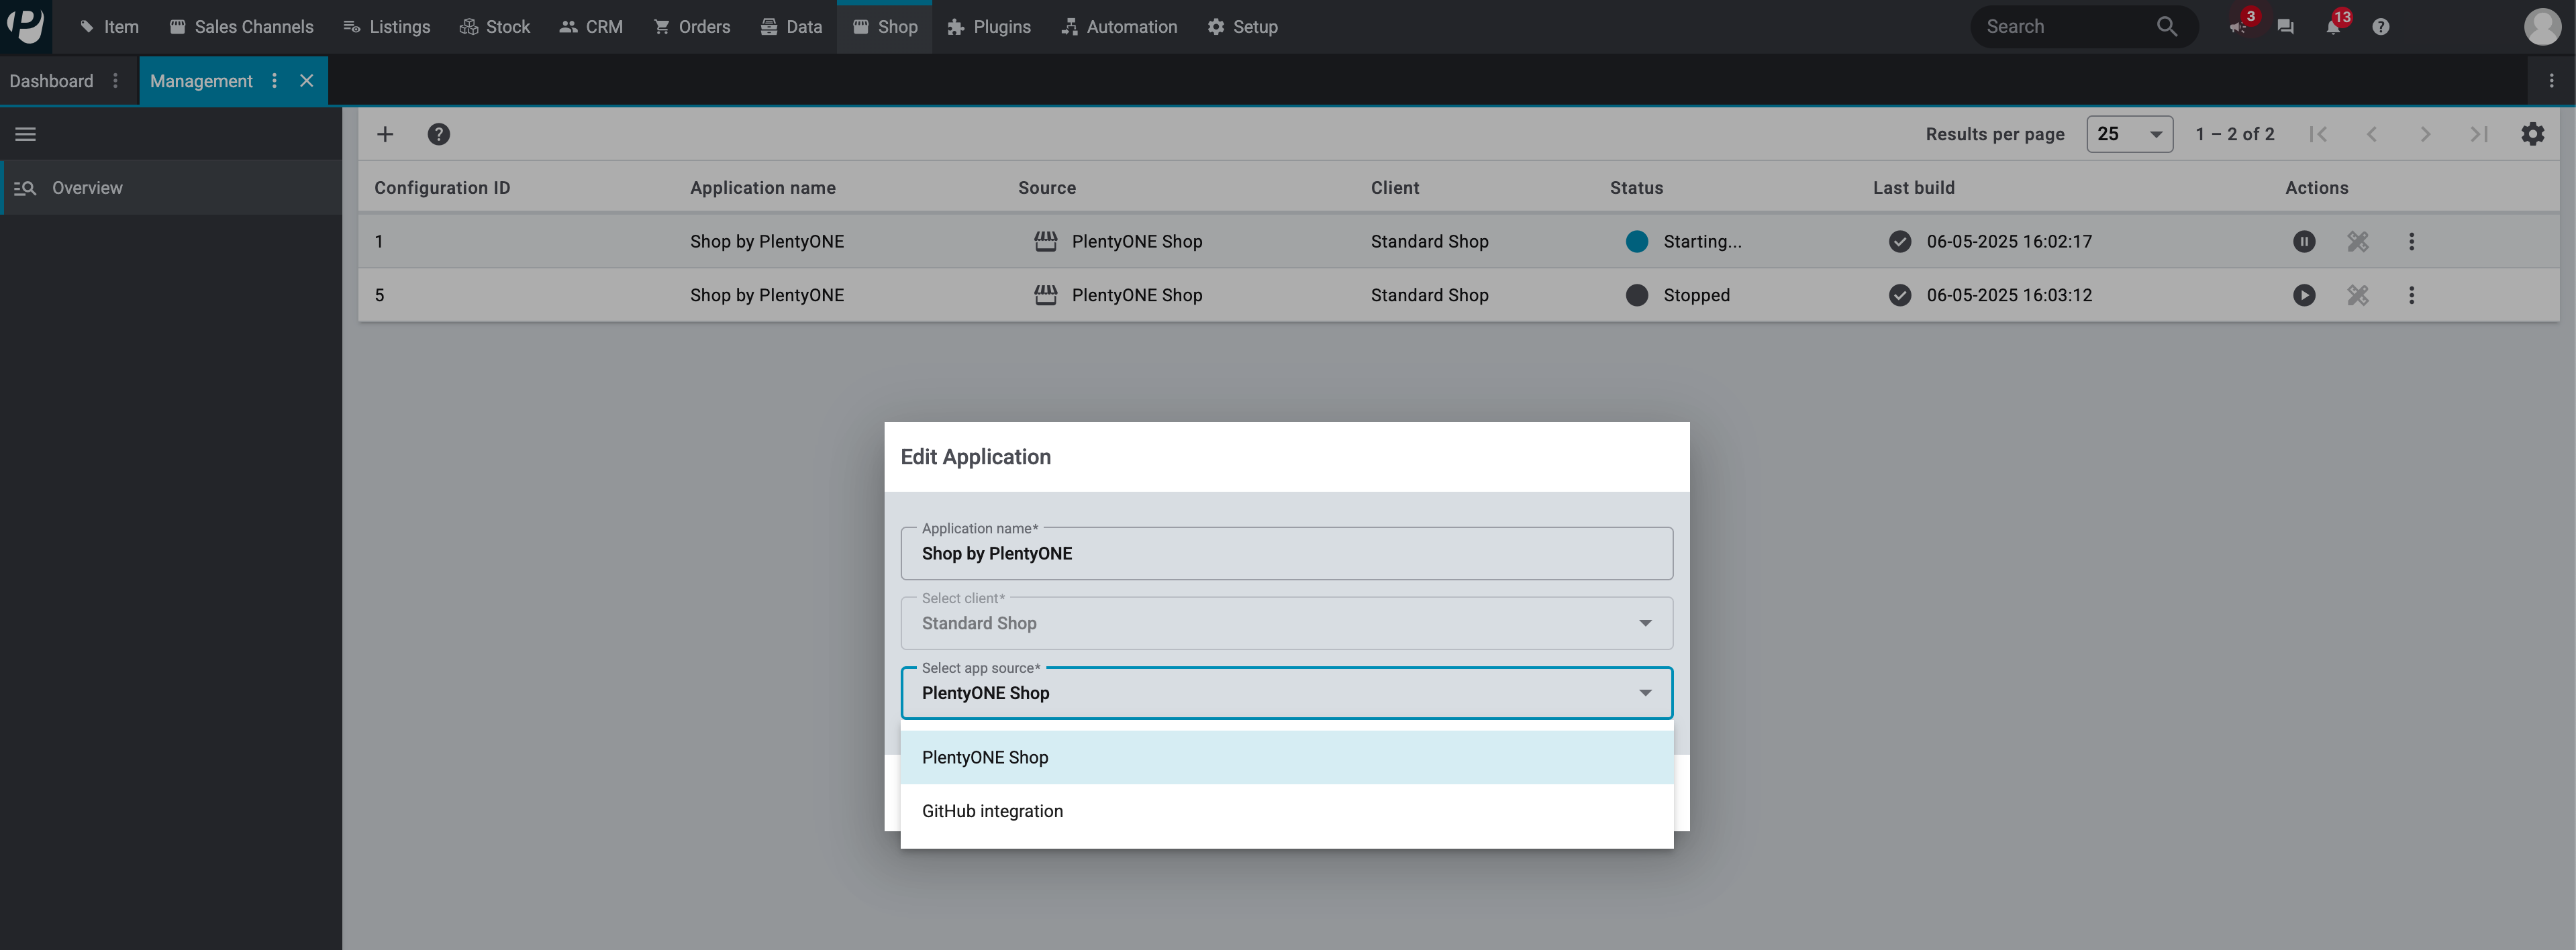This screenshot has height=950, width=2576.
Task: Choose GitHub integration option
Action: point(992,811)
